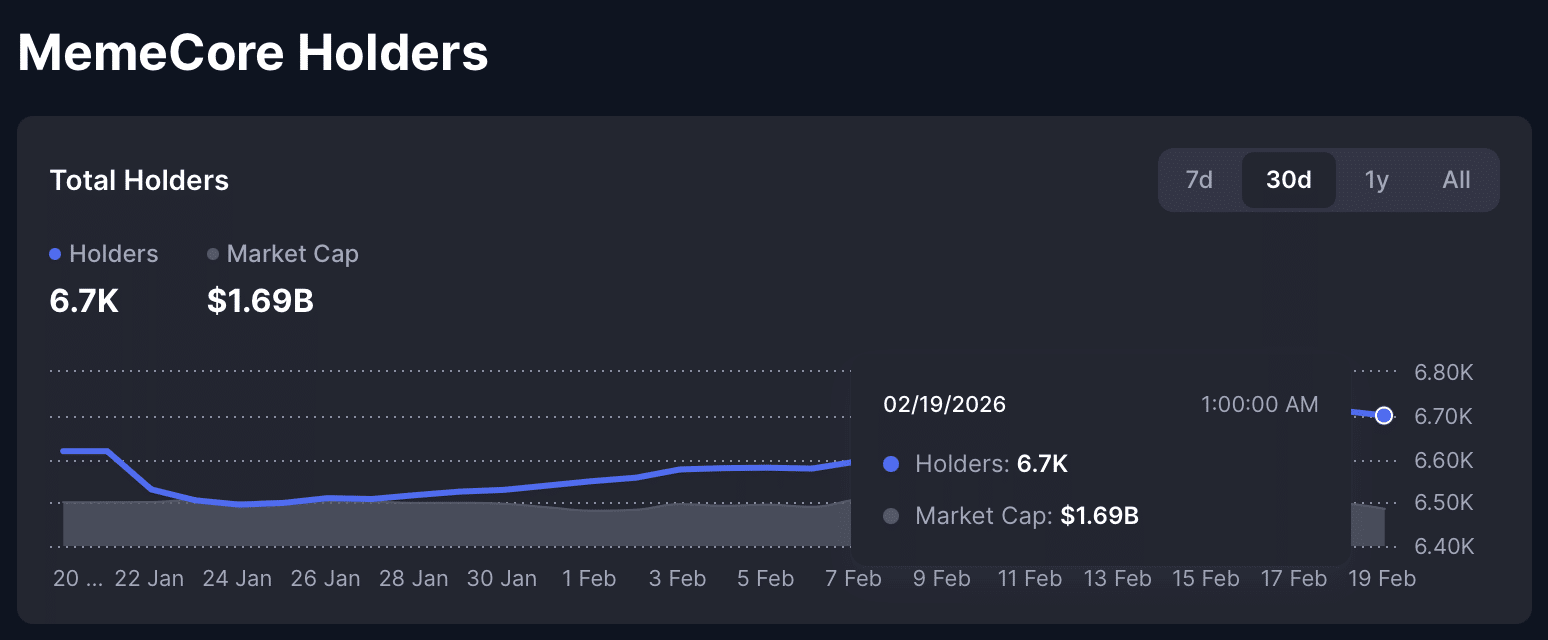Click the blue dot inside the tooltip
The width and height of the screenshot is (1548, 640).
tap(893, 464)
